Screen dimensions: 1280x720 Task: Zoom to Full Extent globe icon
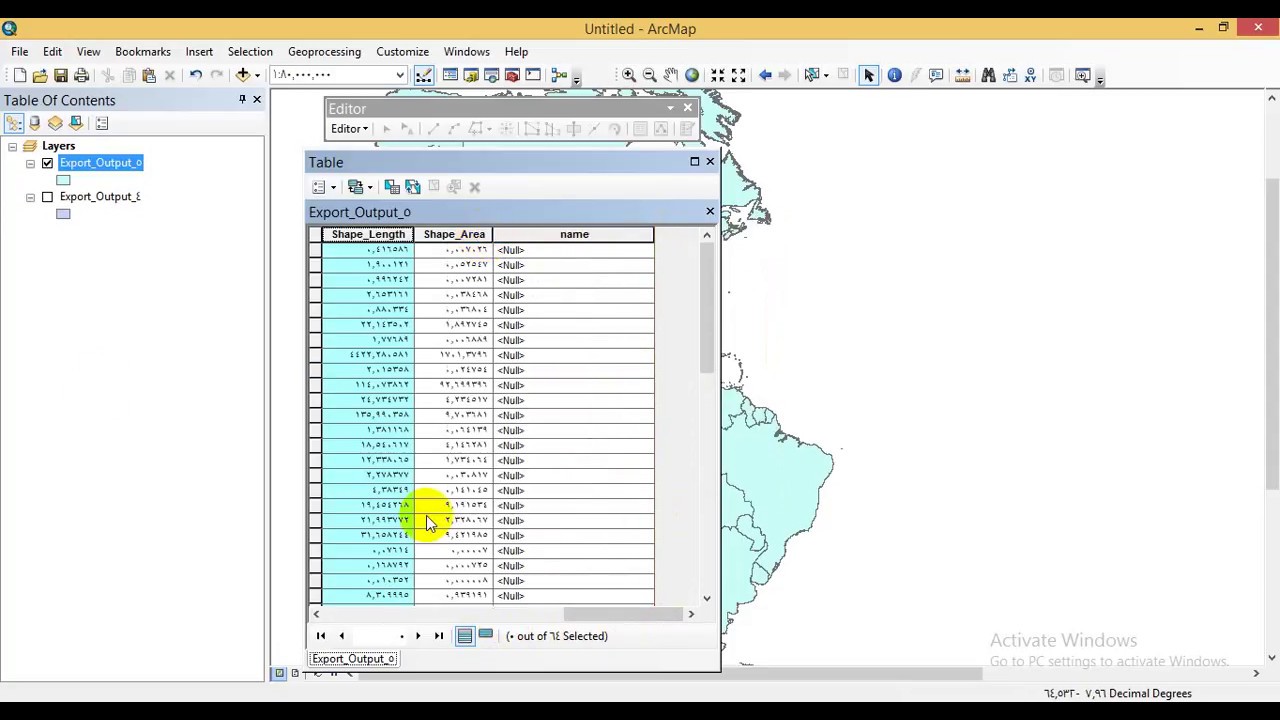coord(692,75)
